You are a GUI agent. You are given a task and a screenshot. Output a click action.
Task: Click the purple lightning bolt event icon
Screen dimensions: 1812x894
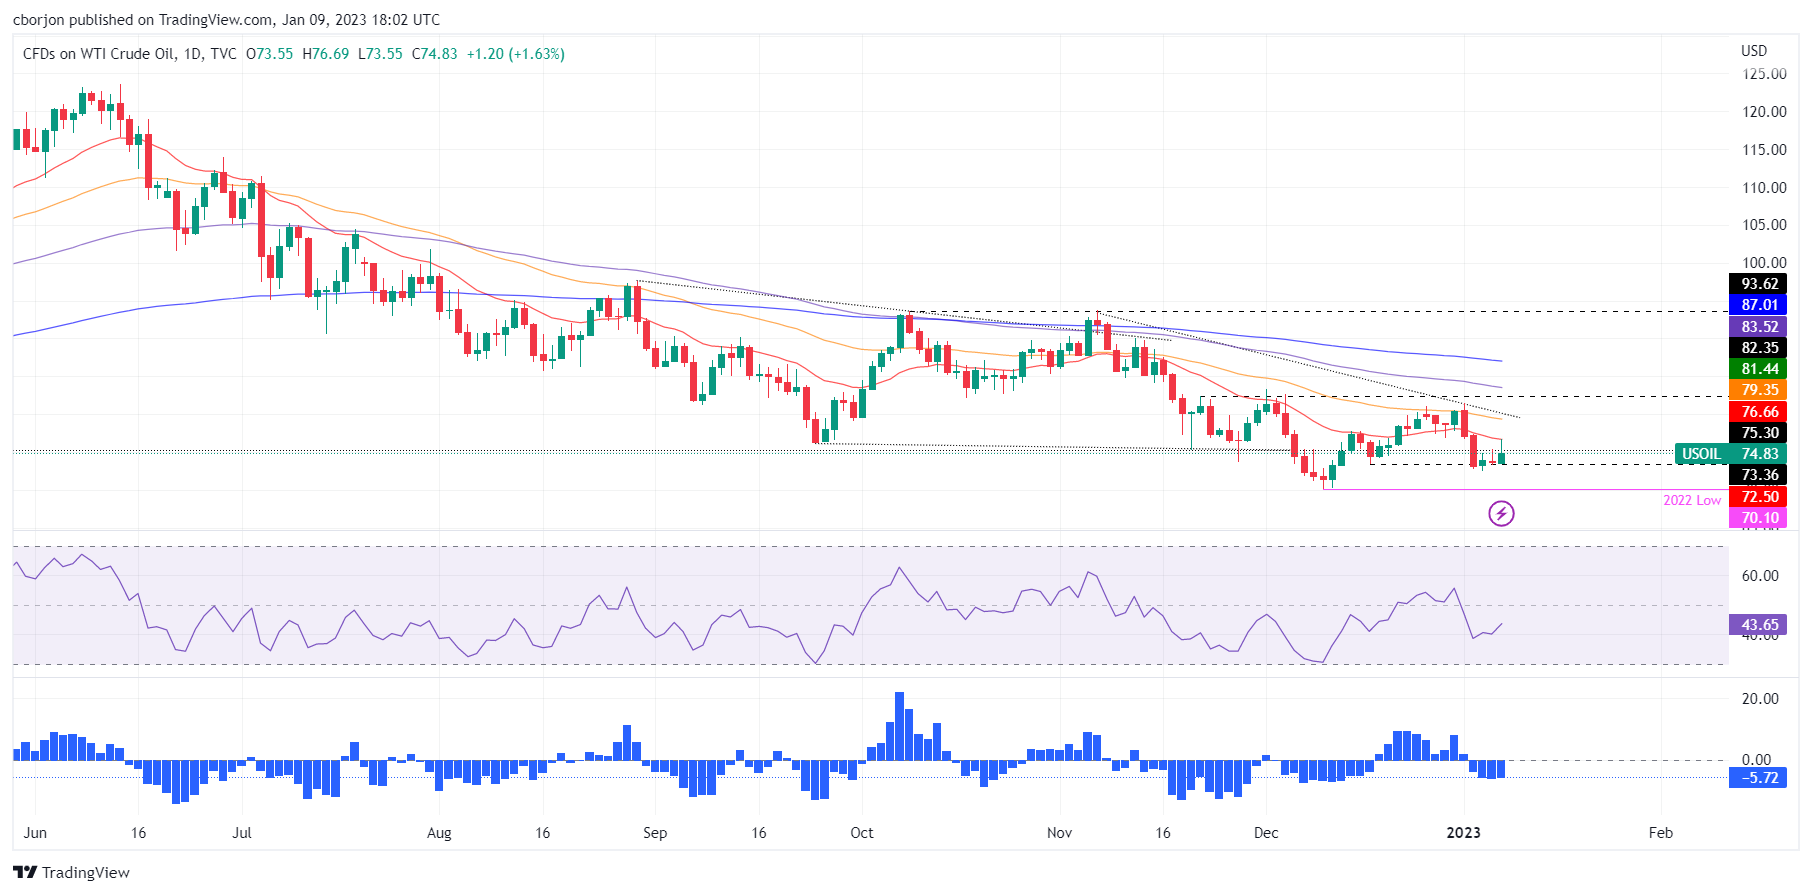click(1501, 514)
